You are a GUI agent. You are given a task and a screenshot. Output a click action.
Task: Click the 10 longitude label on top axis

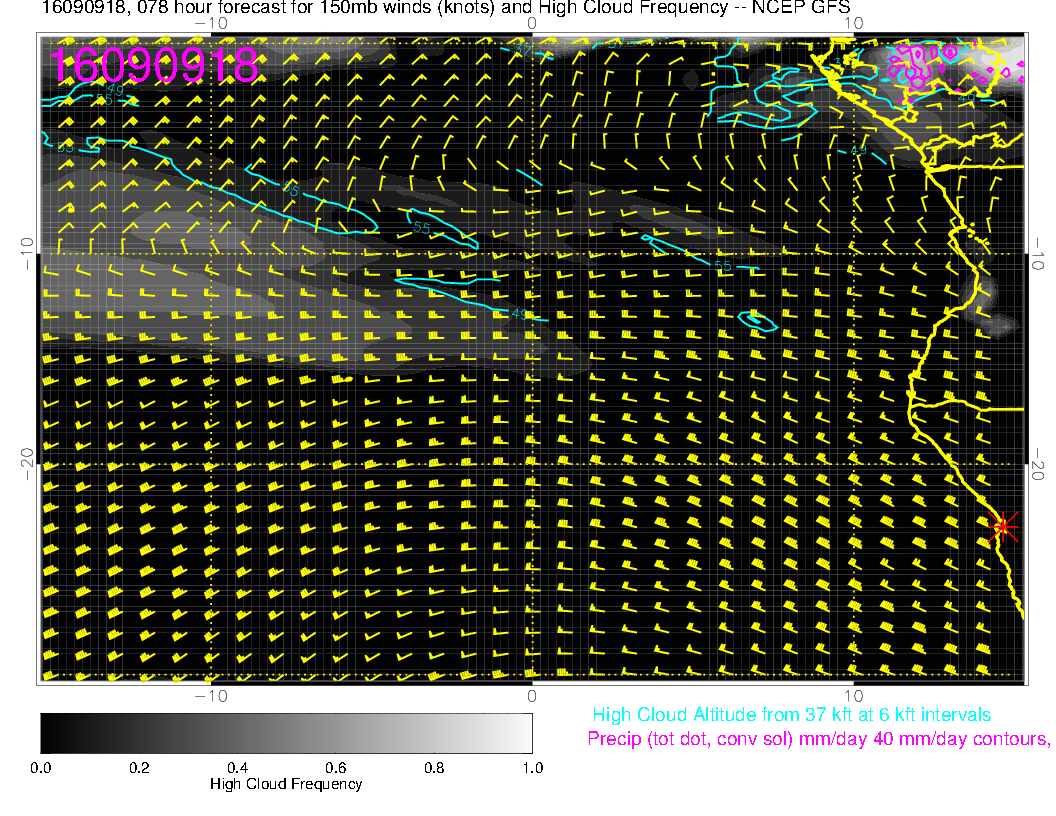(x=853, y=22)
